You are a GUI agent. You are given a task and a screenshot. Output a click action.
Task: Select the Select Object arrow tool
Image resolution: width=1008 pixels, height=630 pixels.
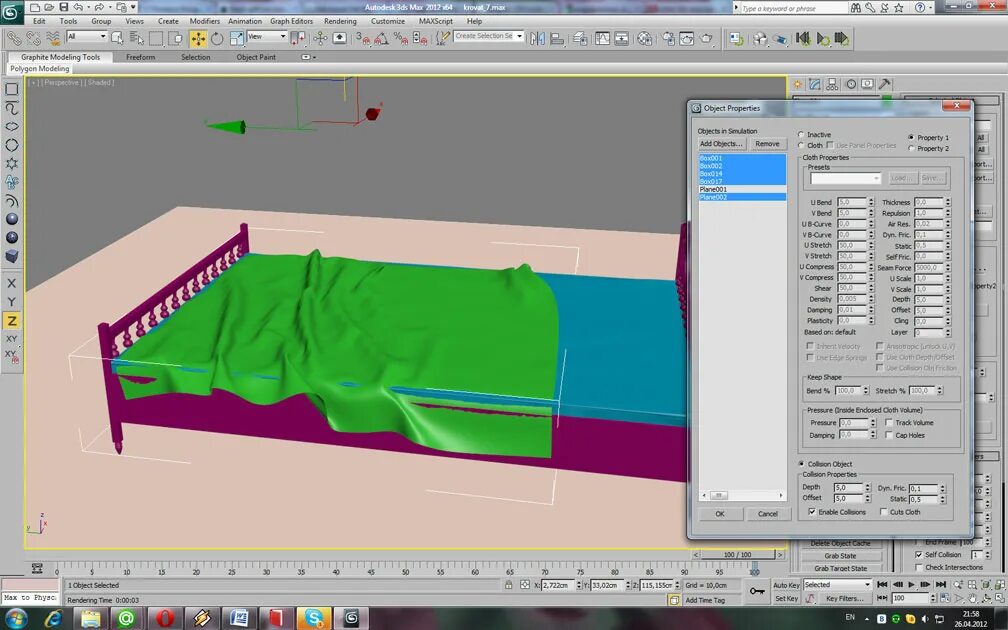tap(117, 38)
